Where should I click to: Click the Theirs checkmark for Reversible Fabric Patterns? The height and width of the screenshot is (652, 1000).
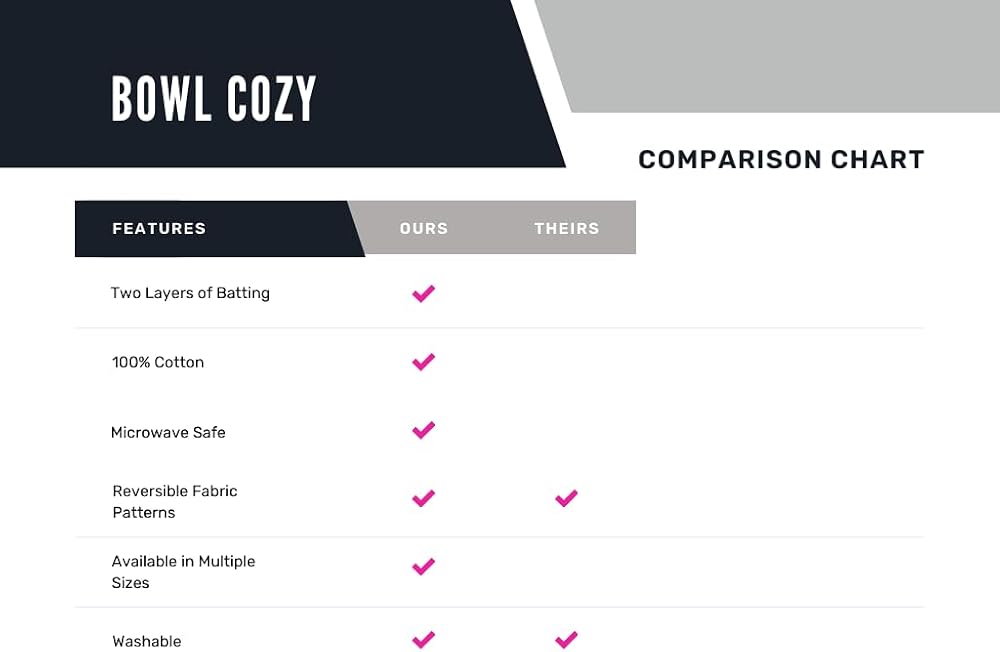(566, 498)
